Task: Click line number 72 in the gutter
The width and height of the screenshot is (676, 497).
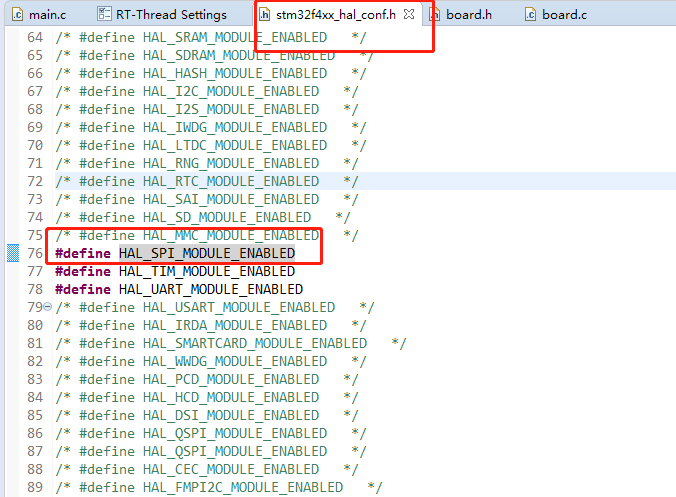Action: tap(35, 181)
